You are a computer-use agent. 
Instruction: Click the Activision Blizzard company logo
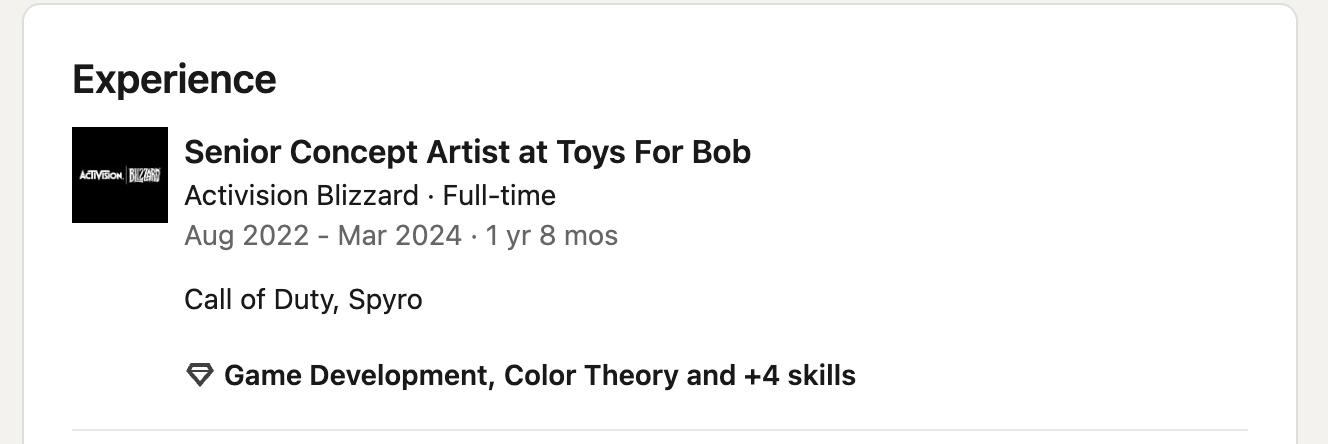pos(120,175)
